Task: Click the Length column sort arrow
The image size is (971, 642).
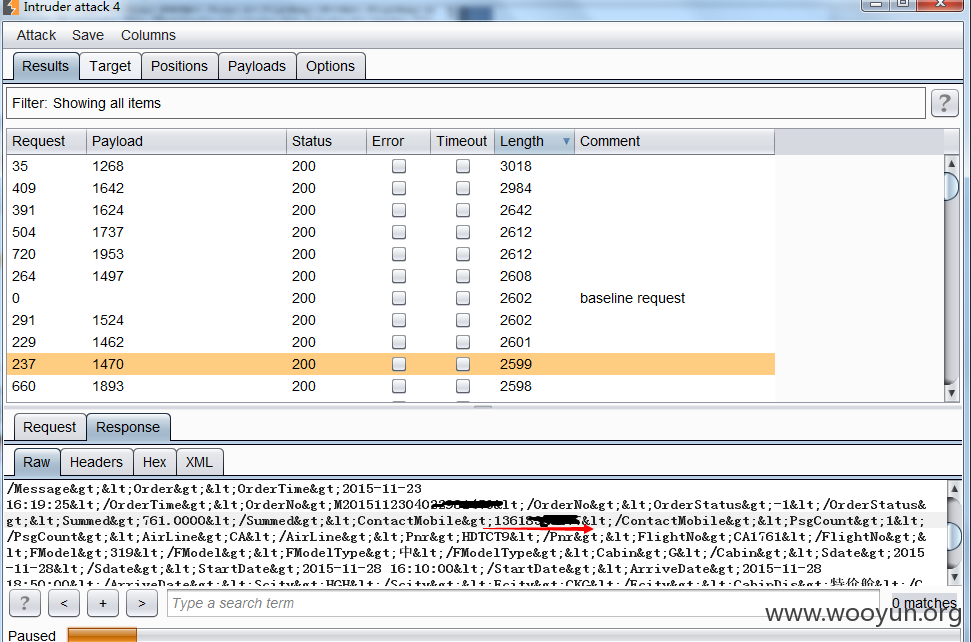Action: tap(565, 142)
